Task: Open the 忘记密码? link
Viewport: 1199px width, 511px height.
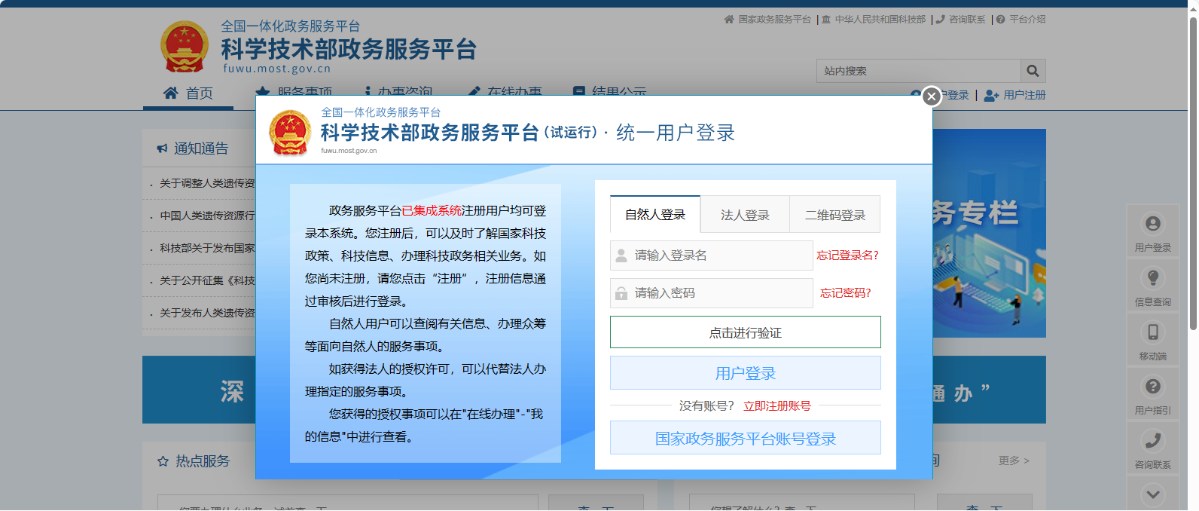Action: coord(846,293)
